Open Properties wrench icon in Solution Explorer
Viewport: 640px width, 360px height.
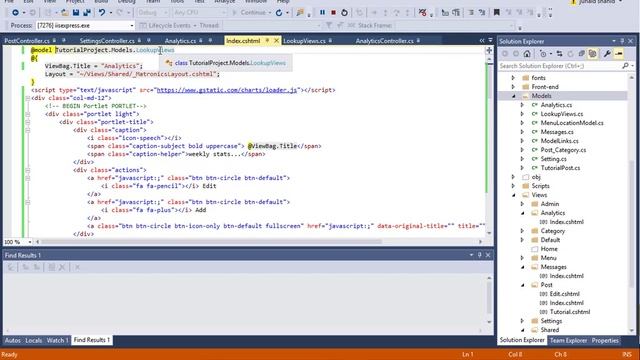click(x=607, y=54)
